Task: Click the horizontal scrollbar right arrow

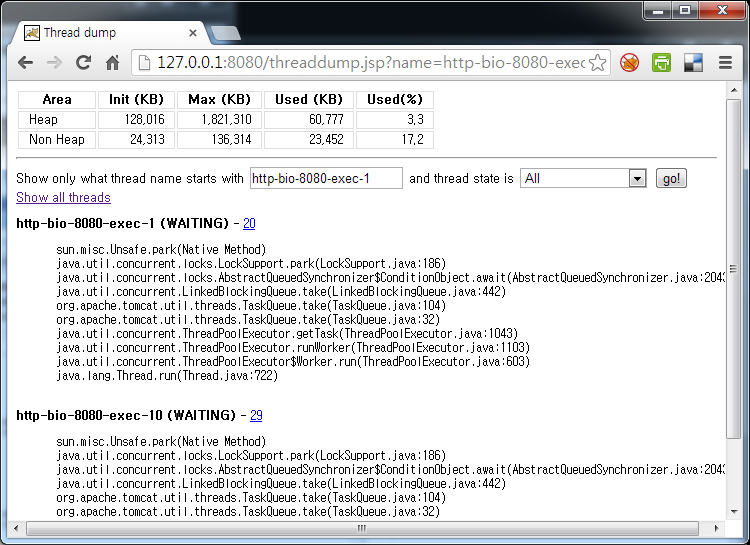Action: 717,527
